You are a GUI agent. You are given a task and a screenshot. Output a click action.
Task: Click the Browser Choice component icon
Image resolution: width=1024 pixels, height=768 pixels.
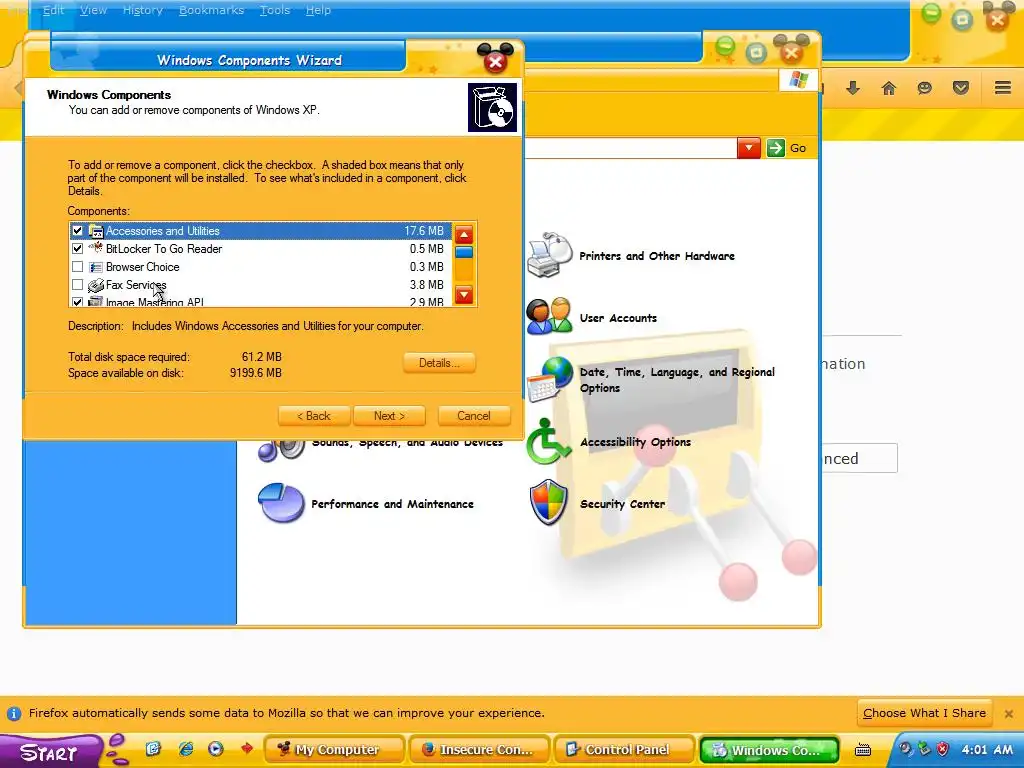point(96,267)
